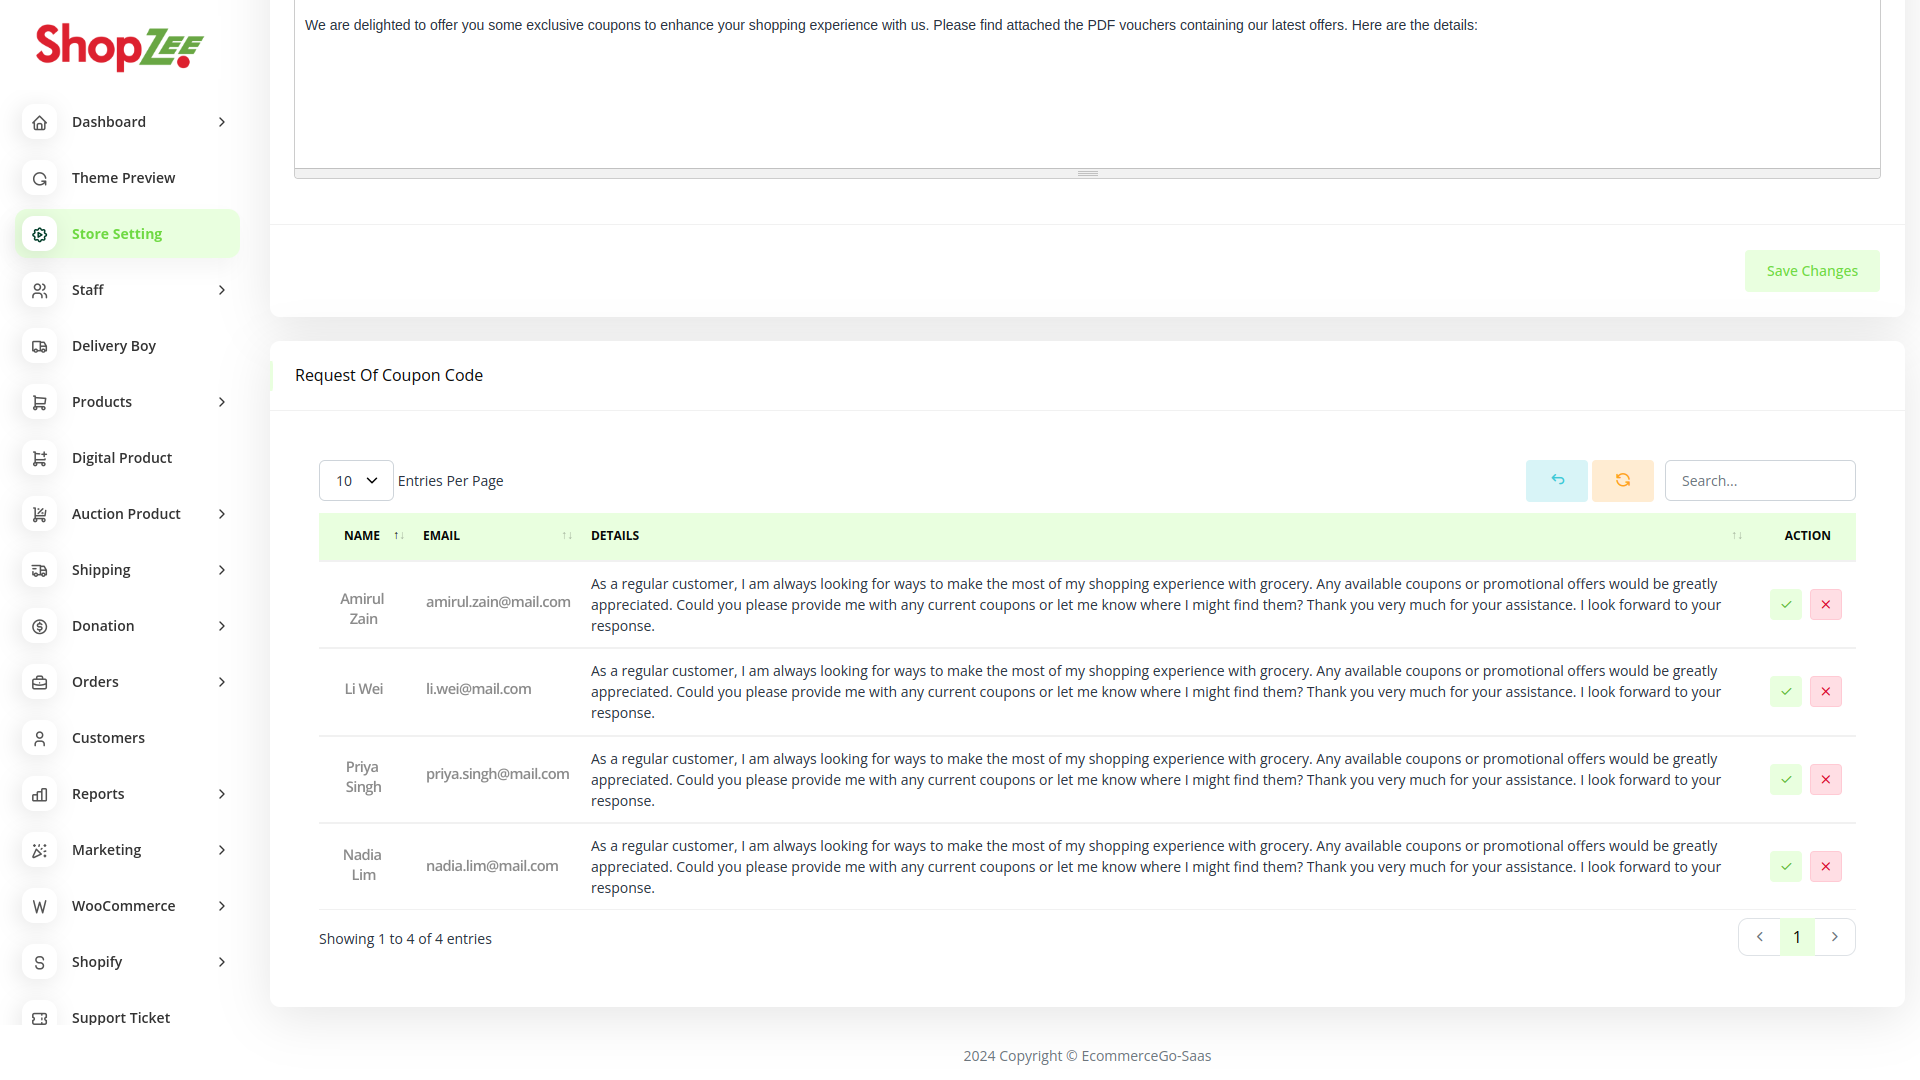The height and width of the screenshot is (1080, 1920).
Task: Open Theme Preview menu item
Action: pyautogui.click(x=123, y=178)
